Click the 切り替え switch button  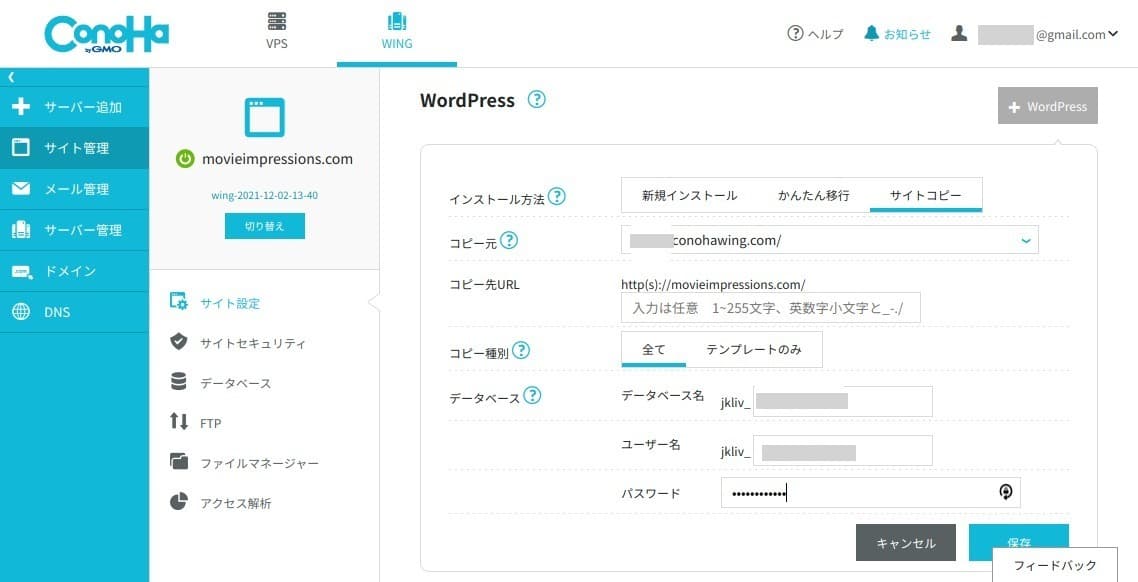264,226
